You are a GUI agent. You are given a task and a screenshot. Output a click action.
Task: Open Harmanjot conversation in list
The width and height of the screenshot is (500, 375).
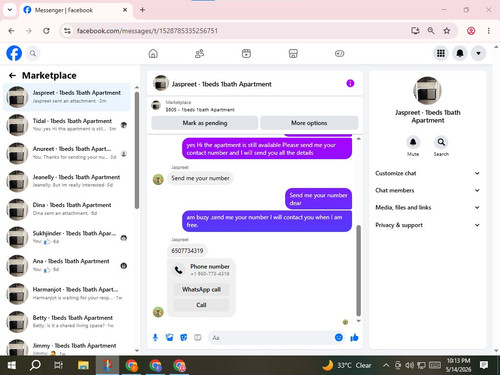67,293
